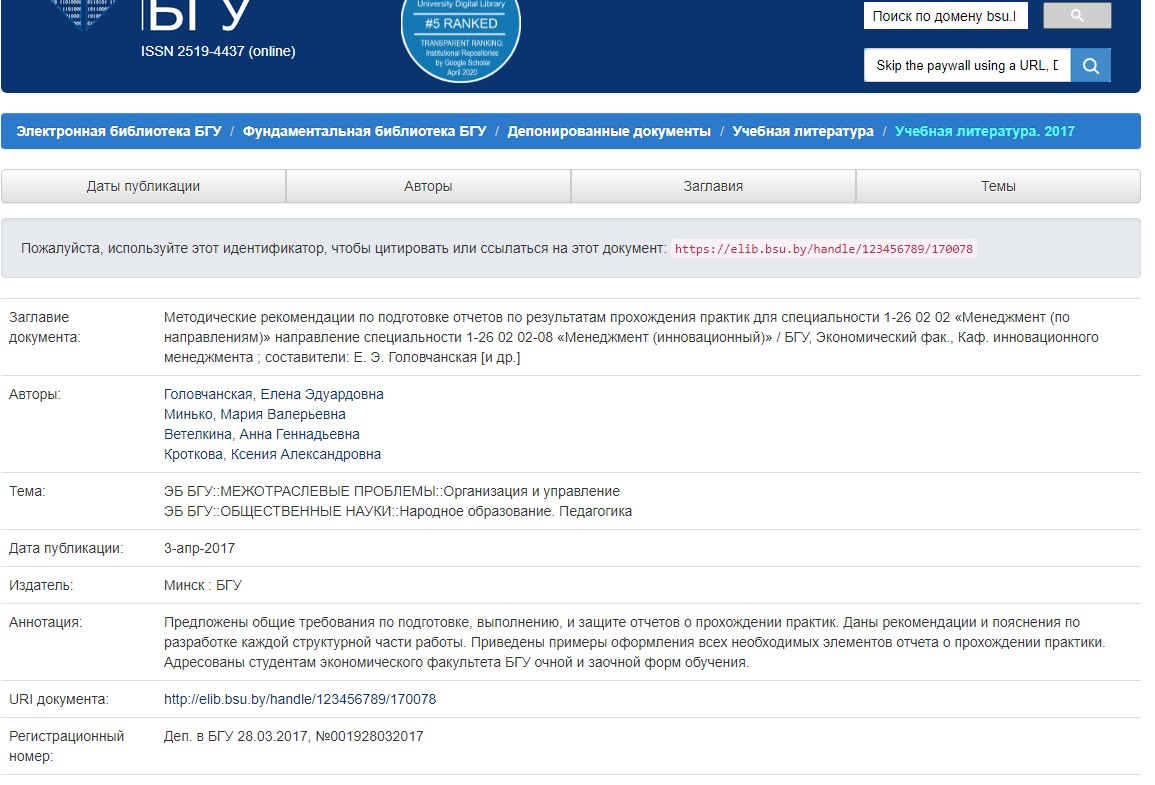Open author Кроткова, Ксения Александровна
1155x785 pixels.
tap(273, 454)
